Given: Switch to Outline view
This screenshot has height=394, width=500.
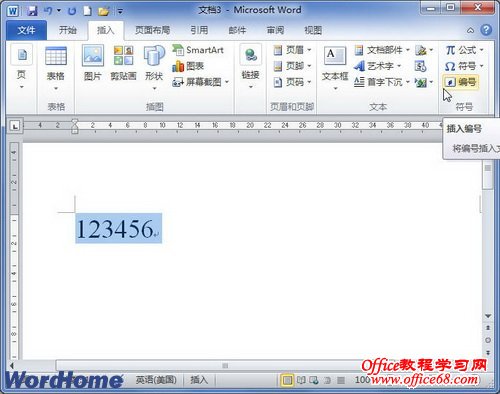Looking at the screenshot, I should tap(327, 380).
